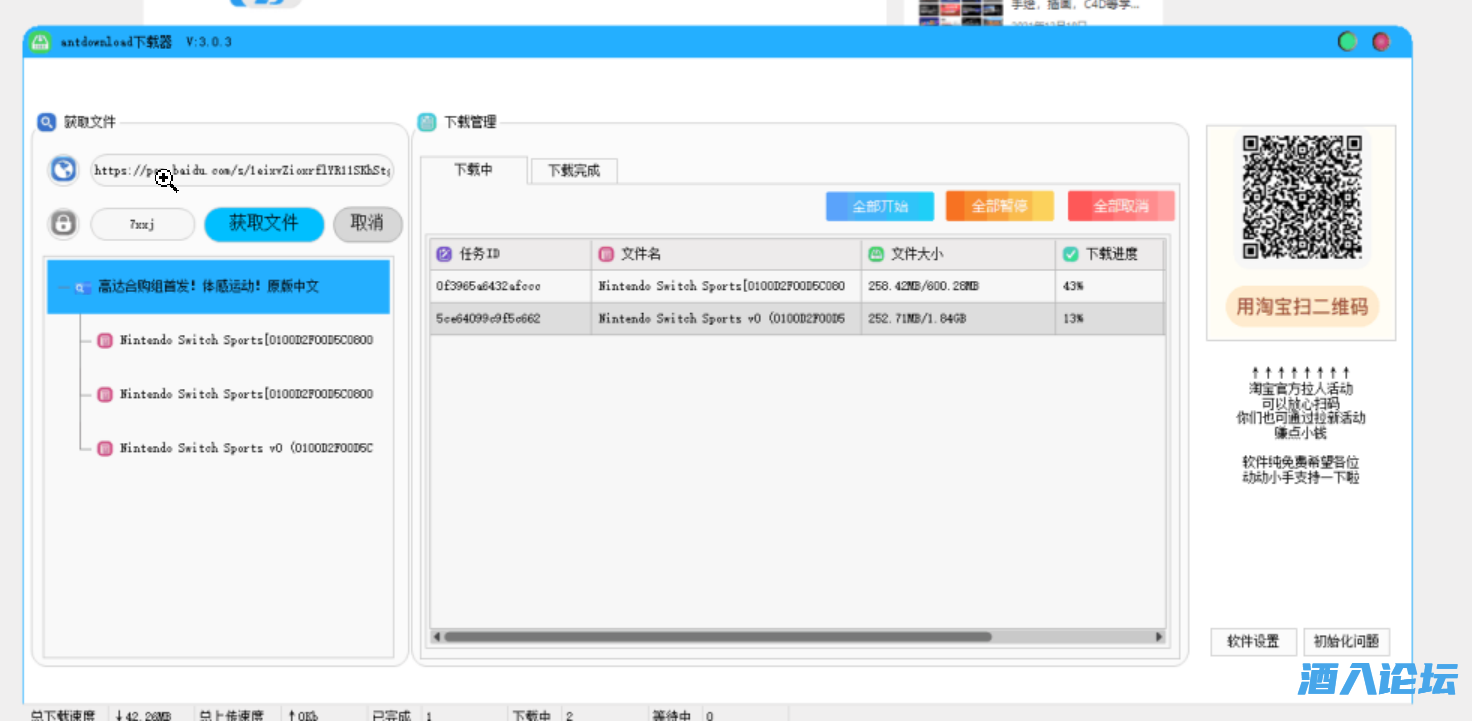The height and width of the screenshot is (721, 1472).
Task: Click the green round button in title bar
Action: [1348, 42]
